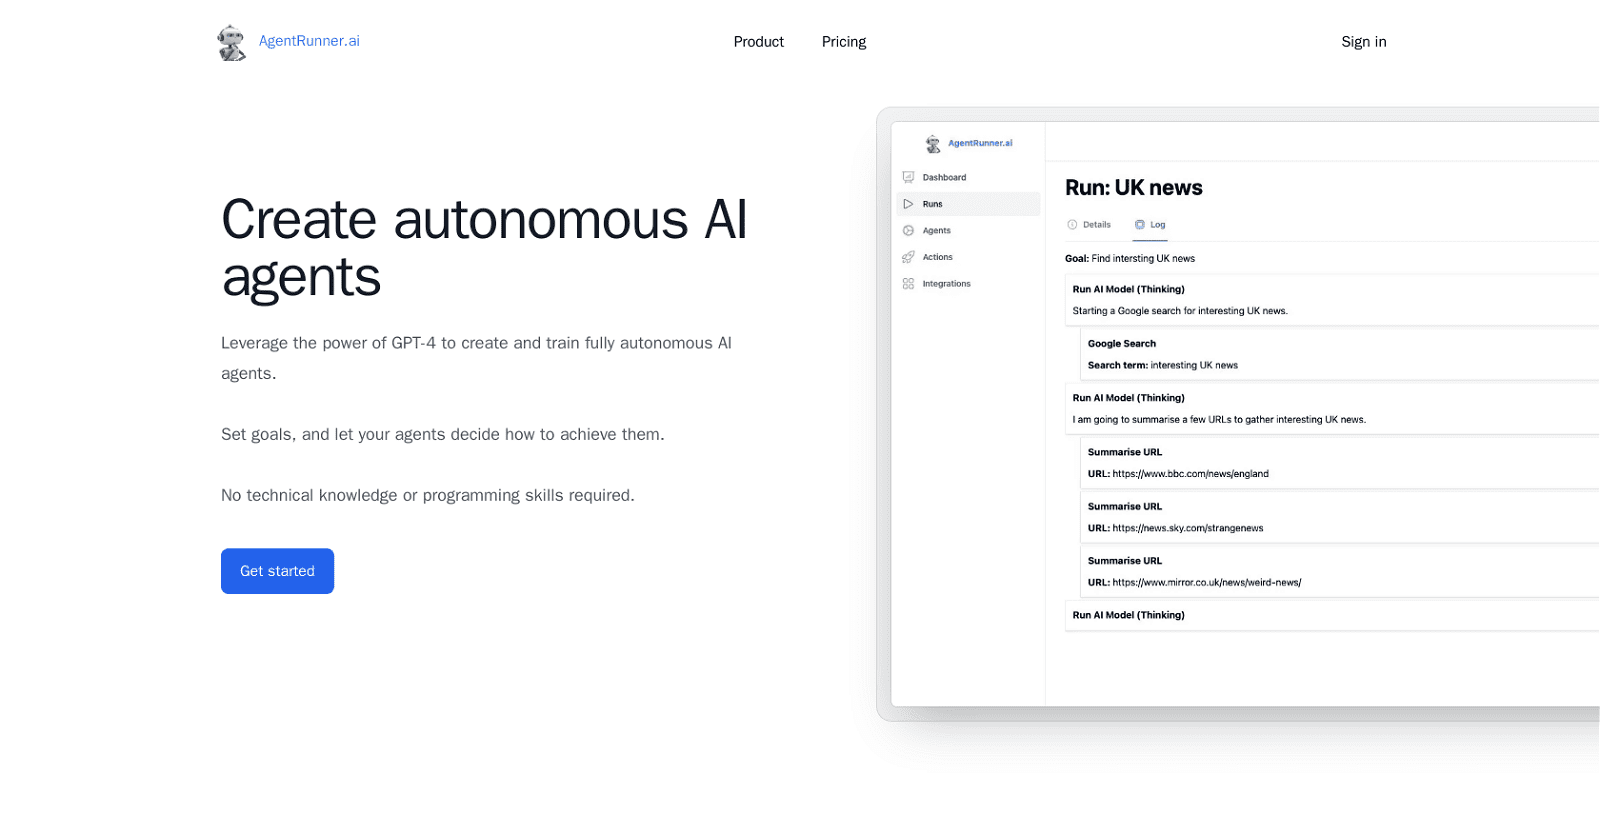Select the Runs label in preview sidebar
This screenshot has width=1600, height=834.
tap(932, 204)
